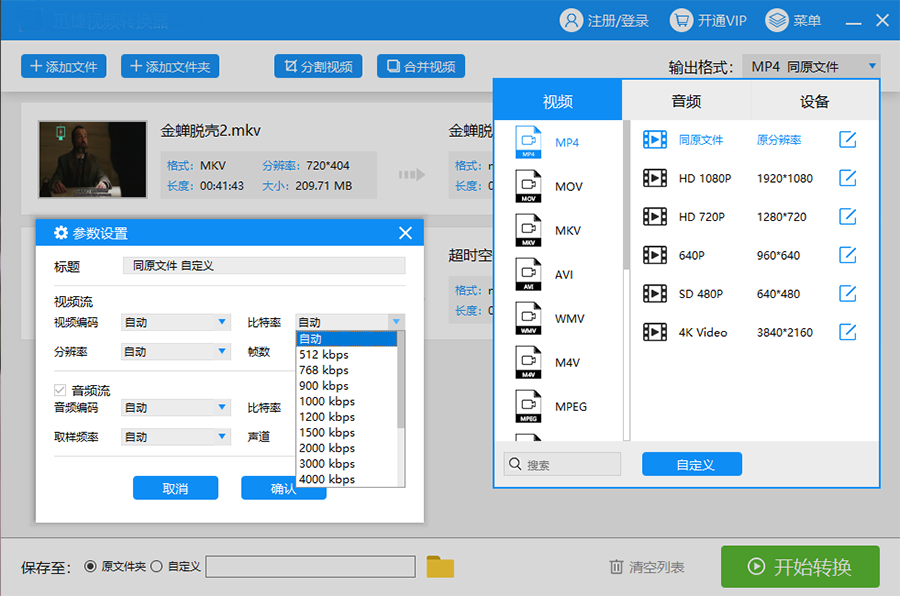The width and height of the screenshot is (900, 596).
Task: Click the search magnifier icon
Action: pyautogui.click(x=515, y=464)
